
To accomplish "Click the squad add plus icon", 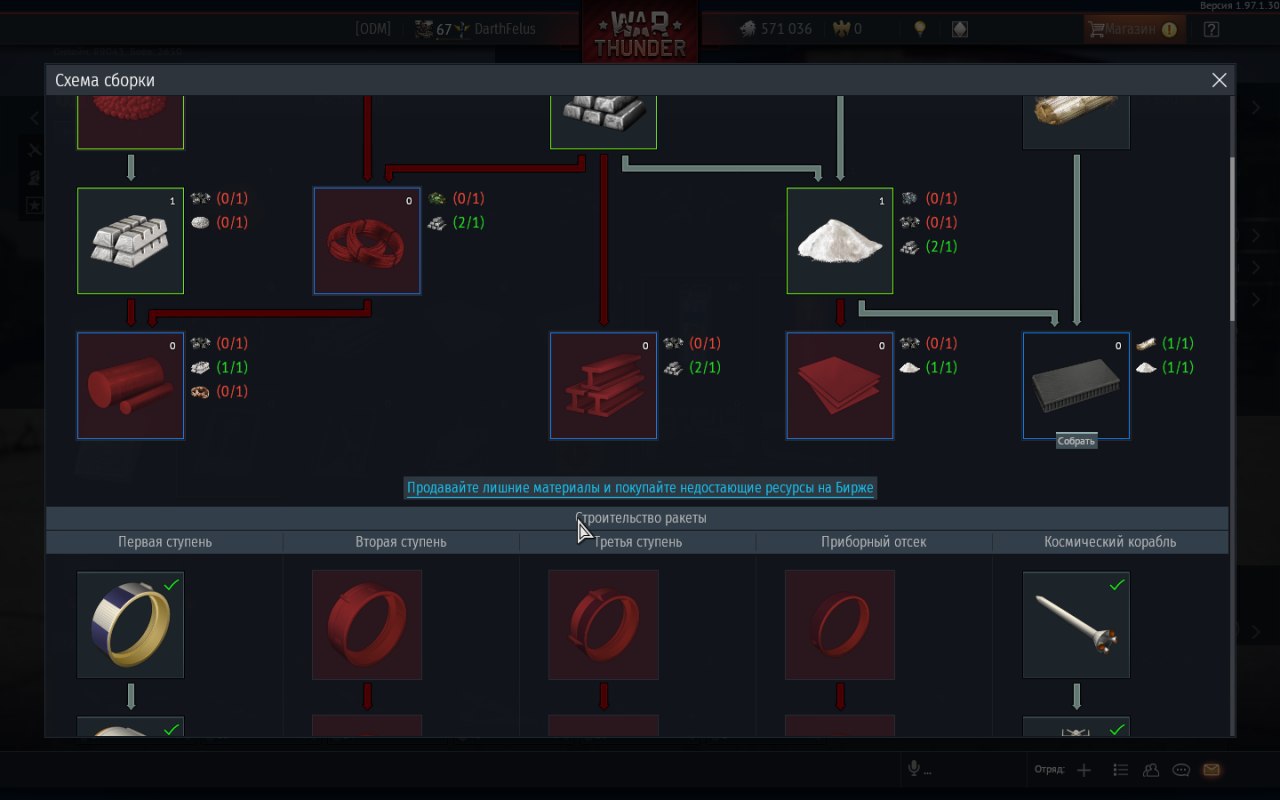I will pos(1084,770).
